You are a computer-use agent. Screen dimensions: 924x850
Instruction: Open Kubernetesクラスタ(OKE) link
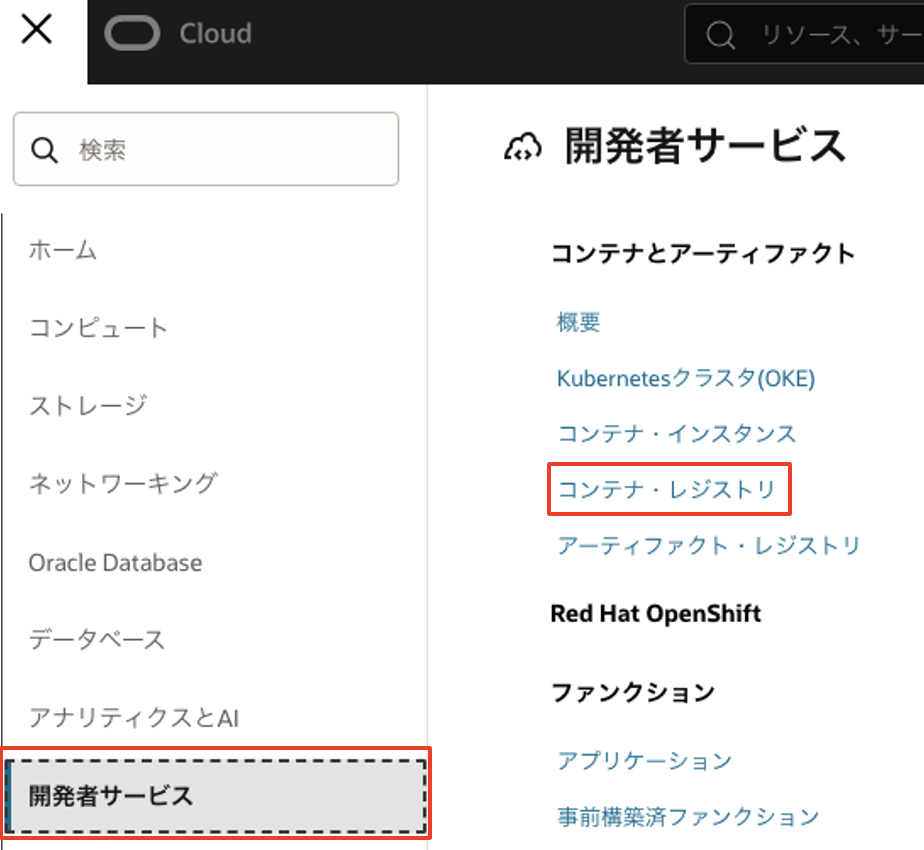(686, 378)
